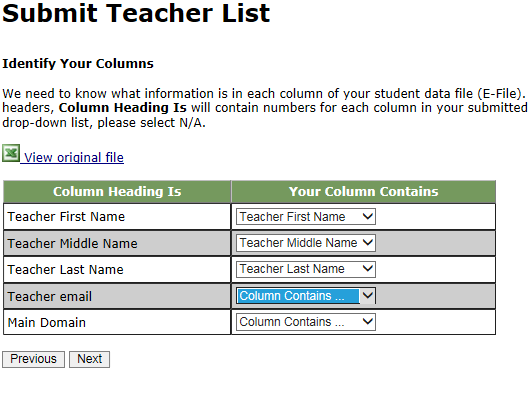Viewport: 528px width, 396px height.
Task: Click the Your Column Contains table header
Action: point(363,192)
